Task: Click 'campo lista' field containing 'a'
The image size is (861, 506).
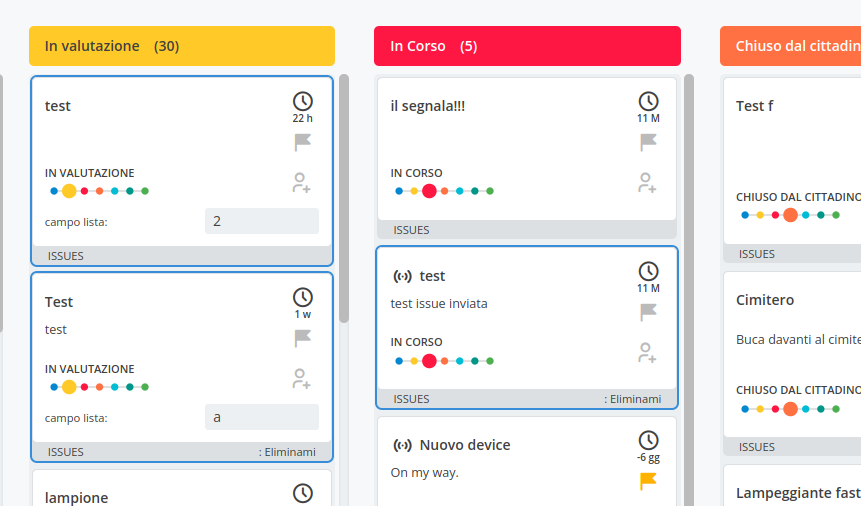Action: click(x=261, y=417)
